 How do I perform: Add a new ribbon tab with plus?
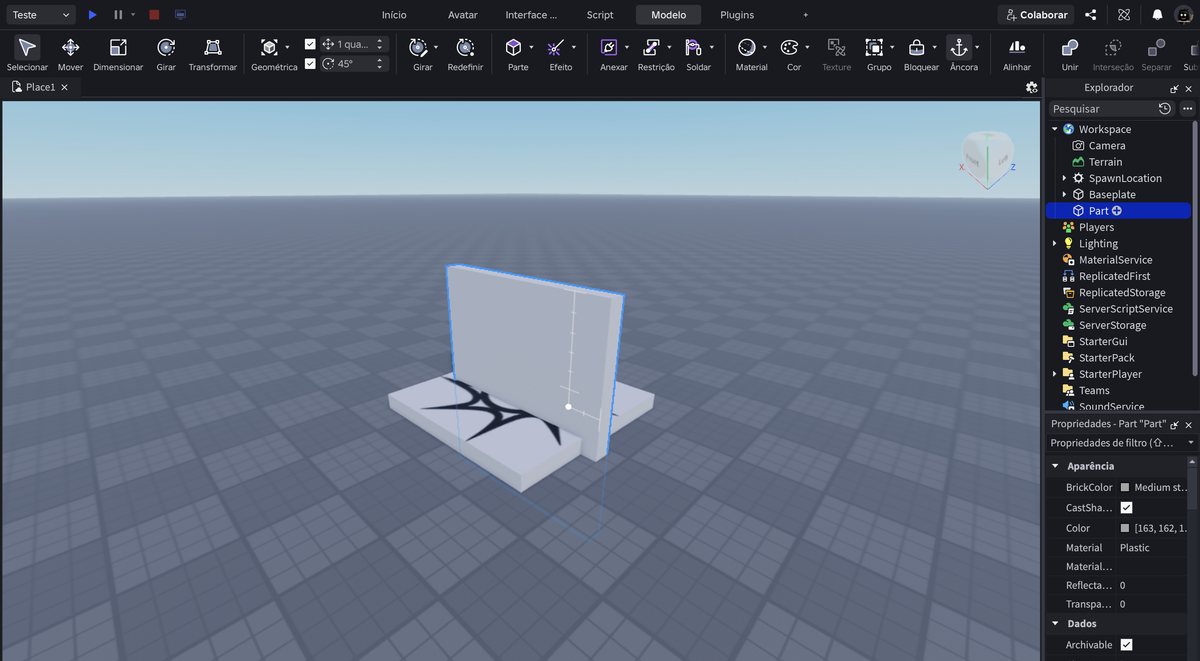click(805, 15)
